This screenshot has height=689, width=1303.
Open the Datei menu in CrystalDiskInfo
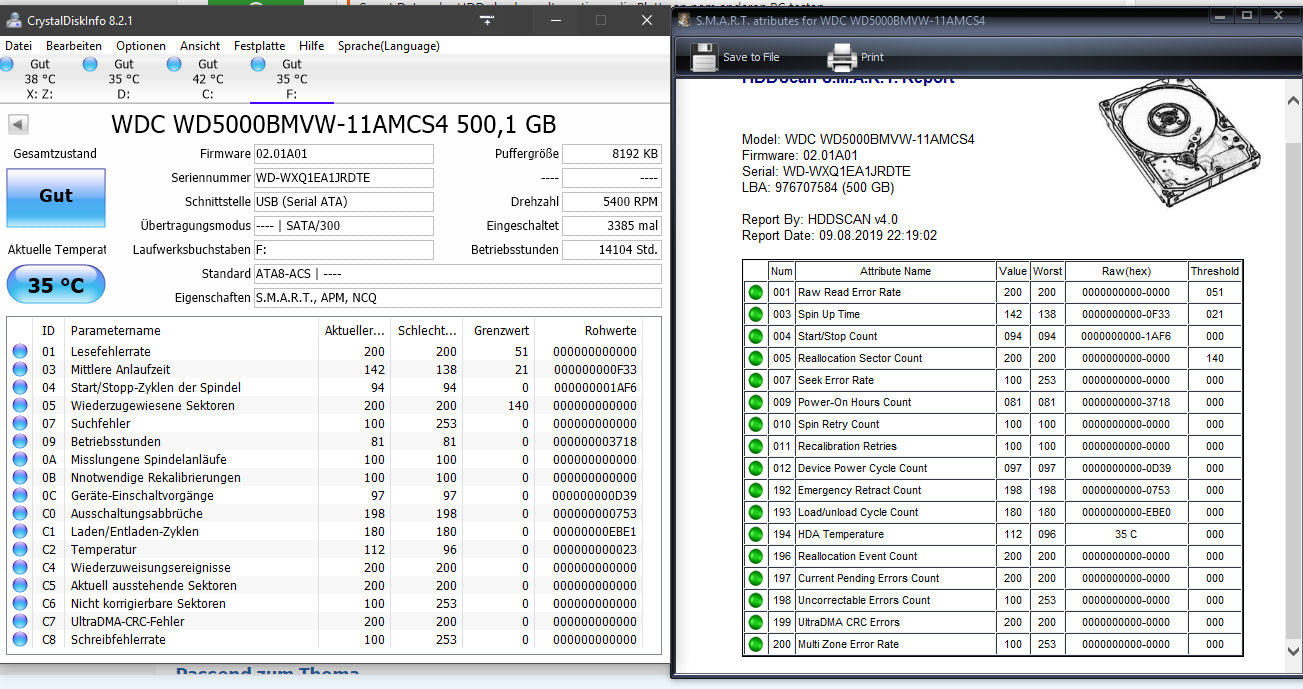[x=18, y=46]
